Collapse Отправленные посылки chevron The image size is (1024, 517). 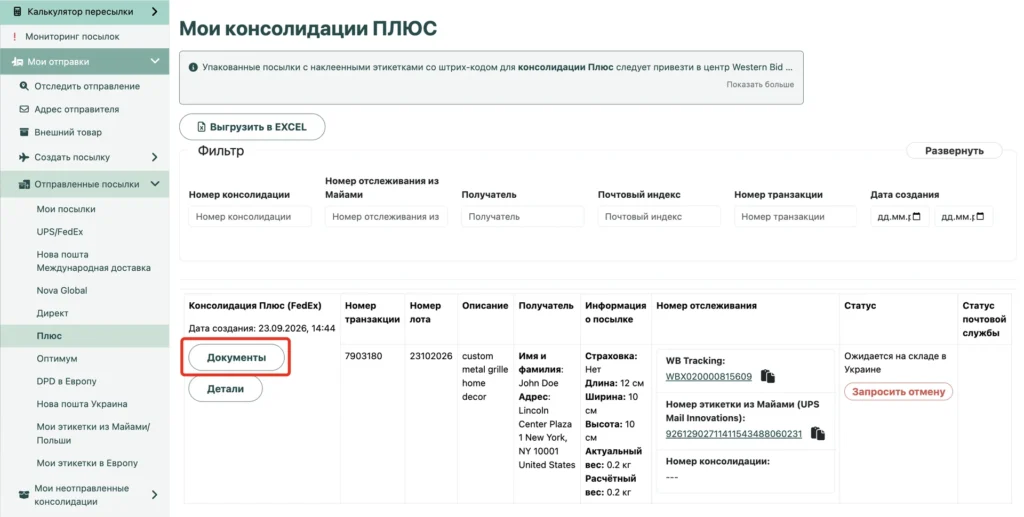point(155,184)
